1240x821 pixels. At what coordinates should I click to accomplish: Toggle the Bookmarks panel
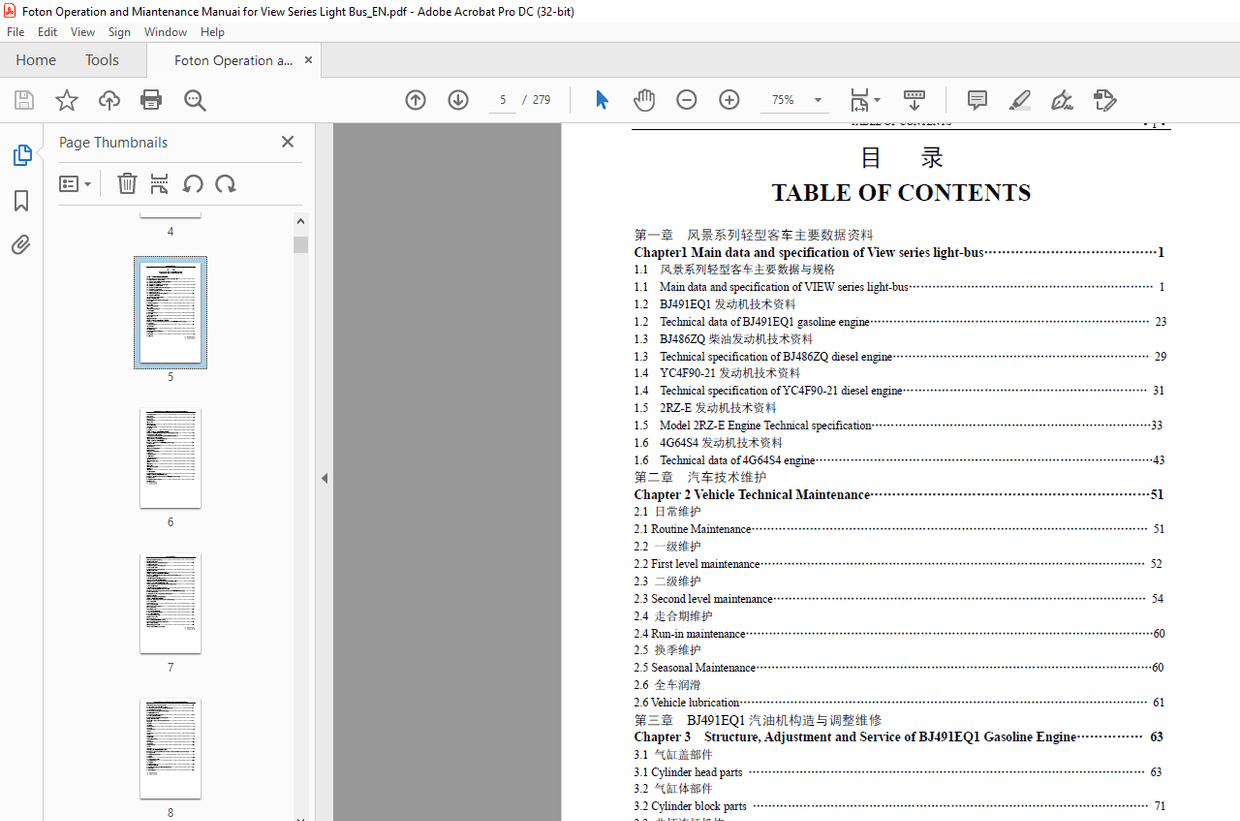(x=21, y=201)
